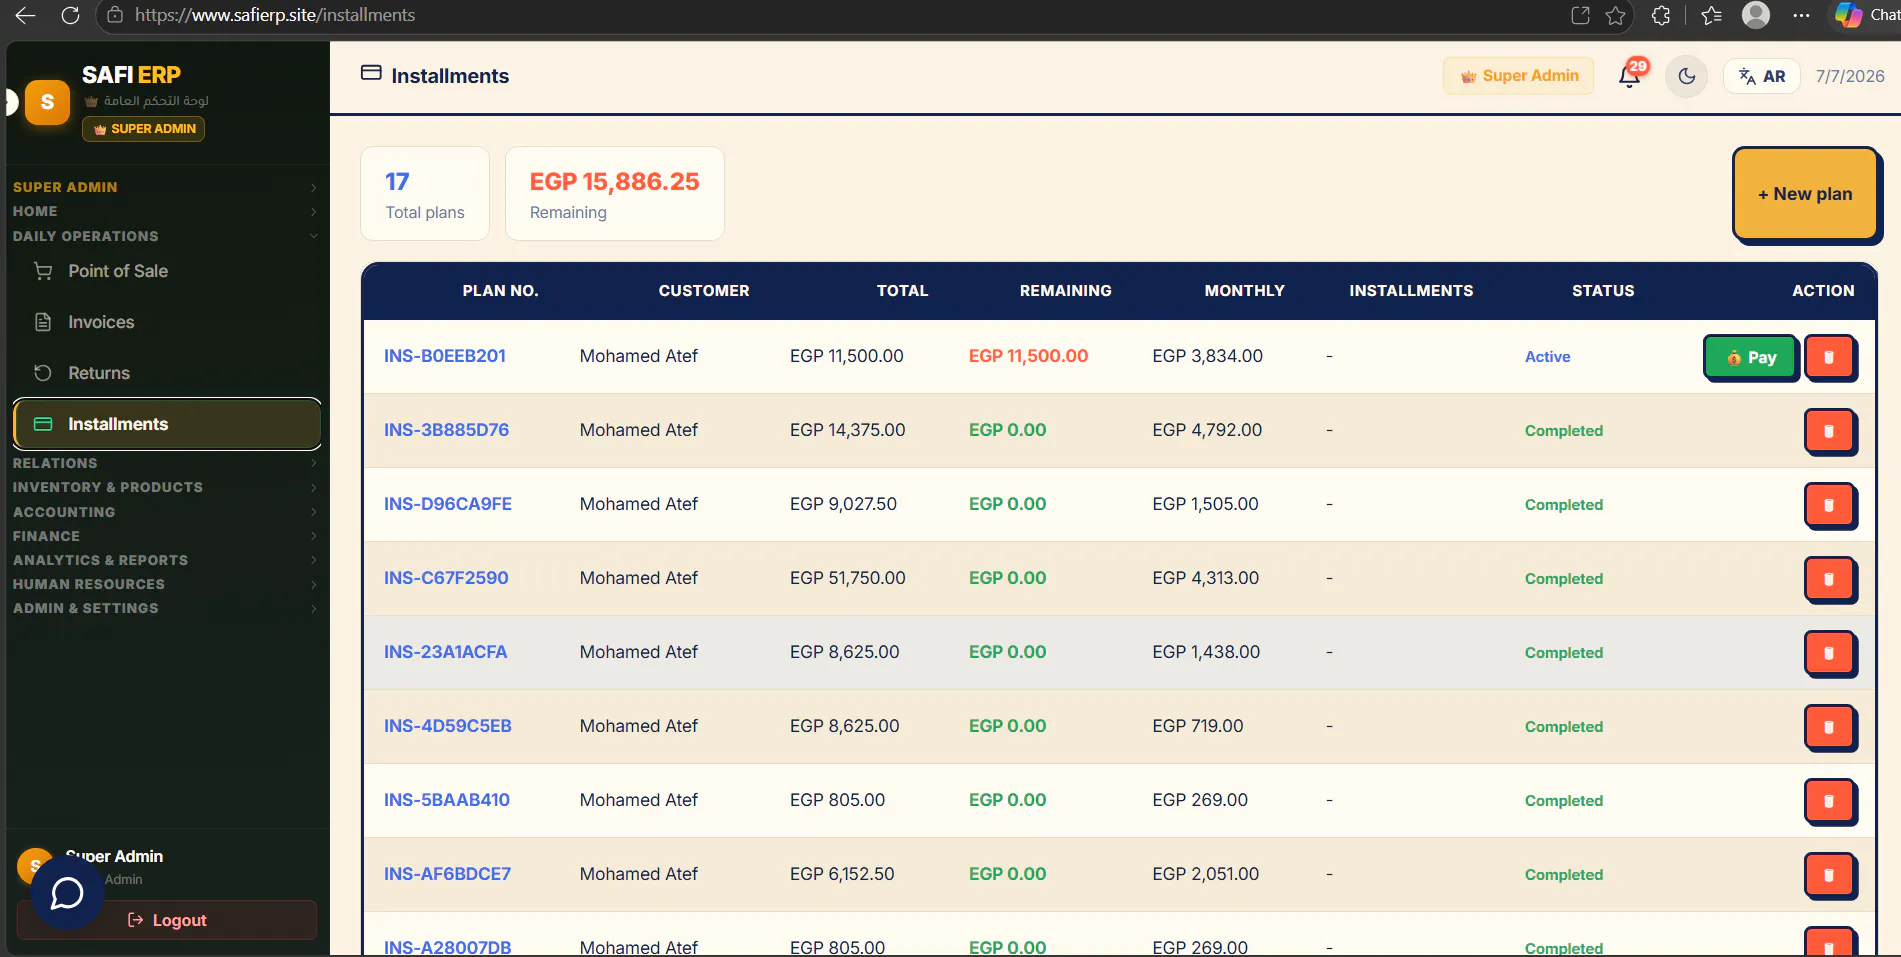This screenshot has height=957, width=1901.
Task: Open browser extensions icon
Action: point(1661,15)
